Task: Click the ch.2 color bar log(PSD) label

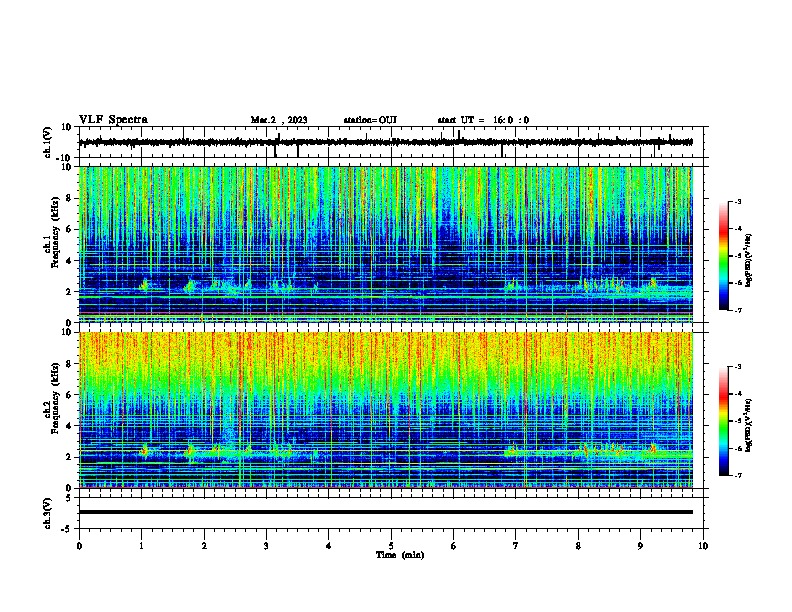Action: (748, 425)
